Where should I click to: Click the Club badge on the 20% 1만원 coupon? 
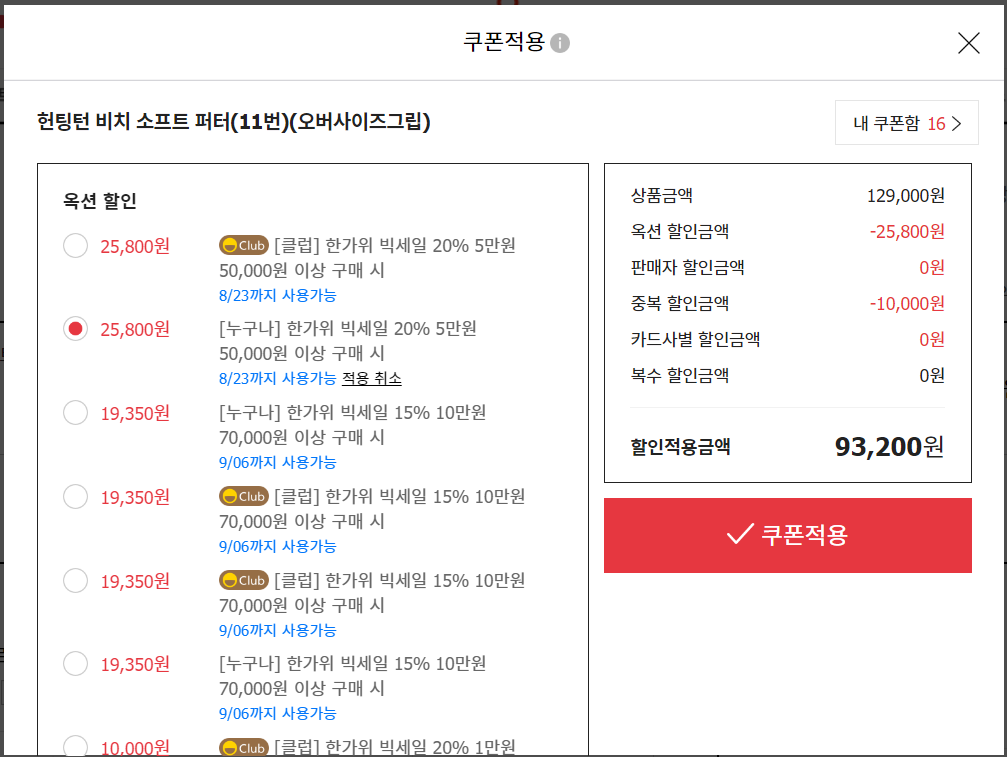click(244, 747)
